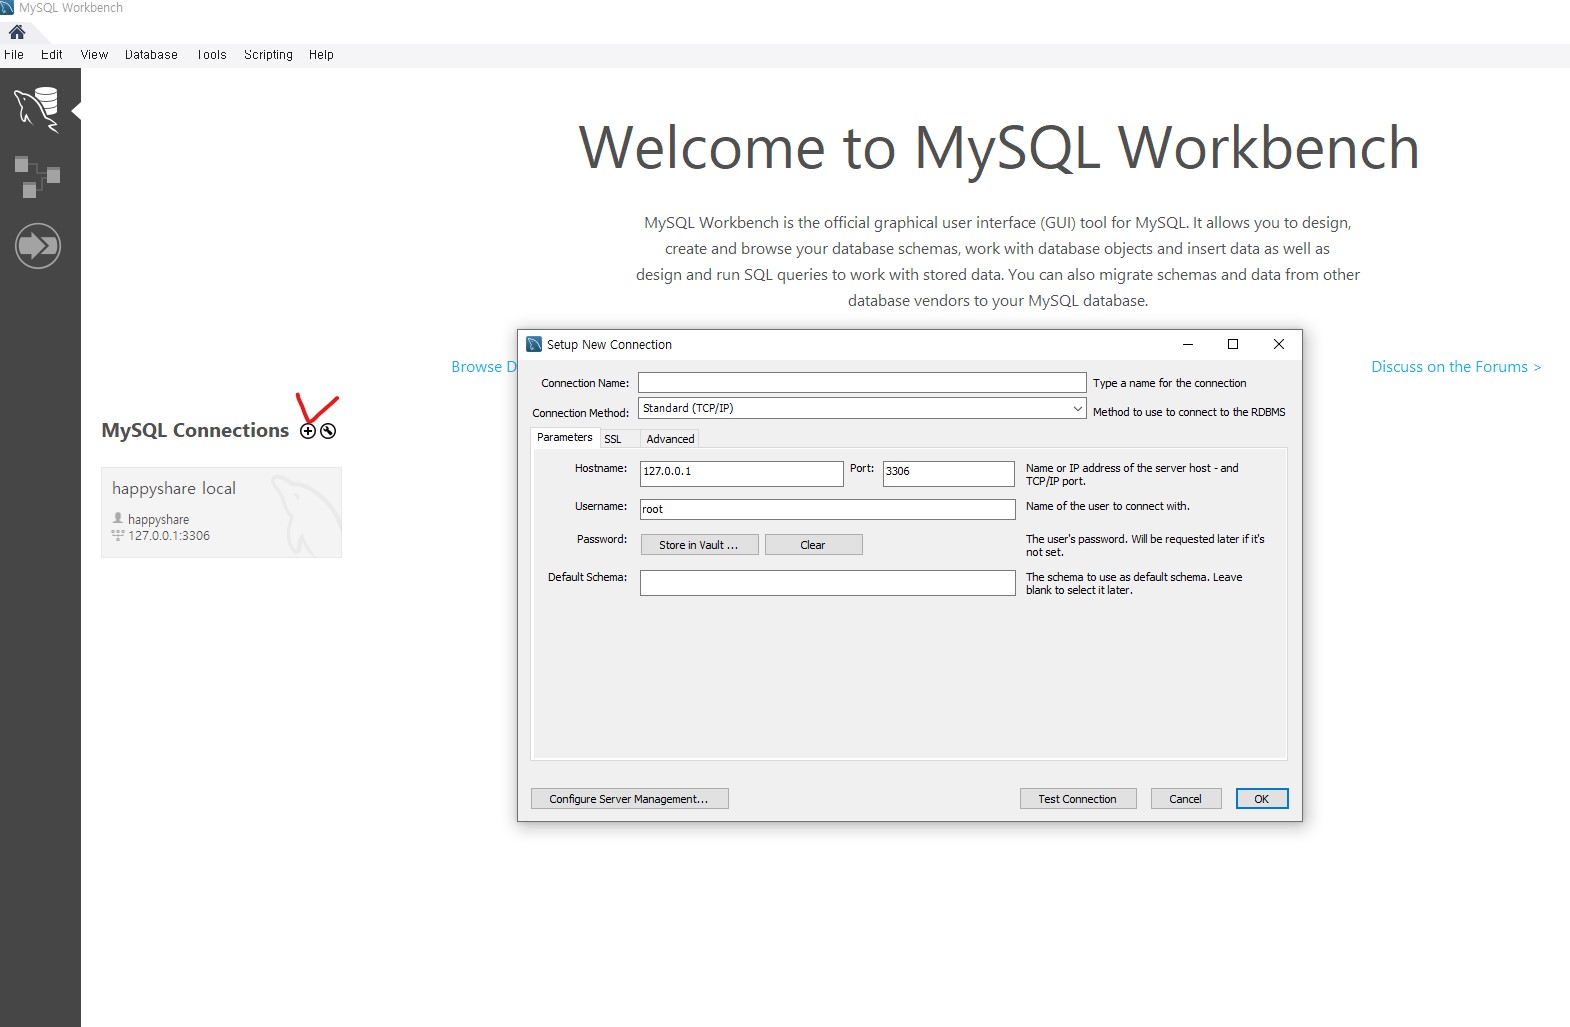Select the MySQL connections dolphin sidebar icon
The width and height of the screenshot is (1570, 1027).
37,109
